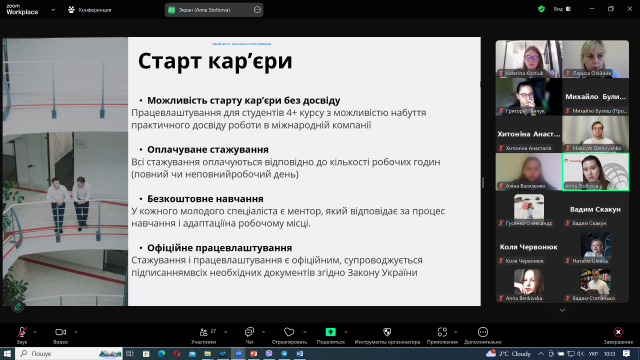640x360 pixels.
Task: Click the green encryption shield icon
Action: 541,9
